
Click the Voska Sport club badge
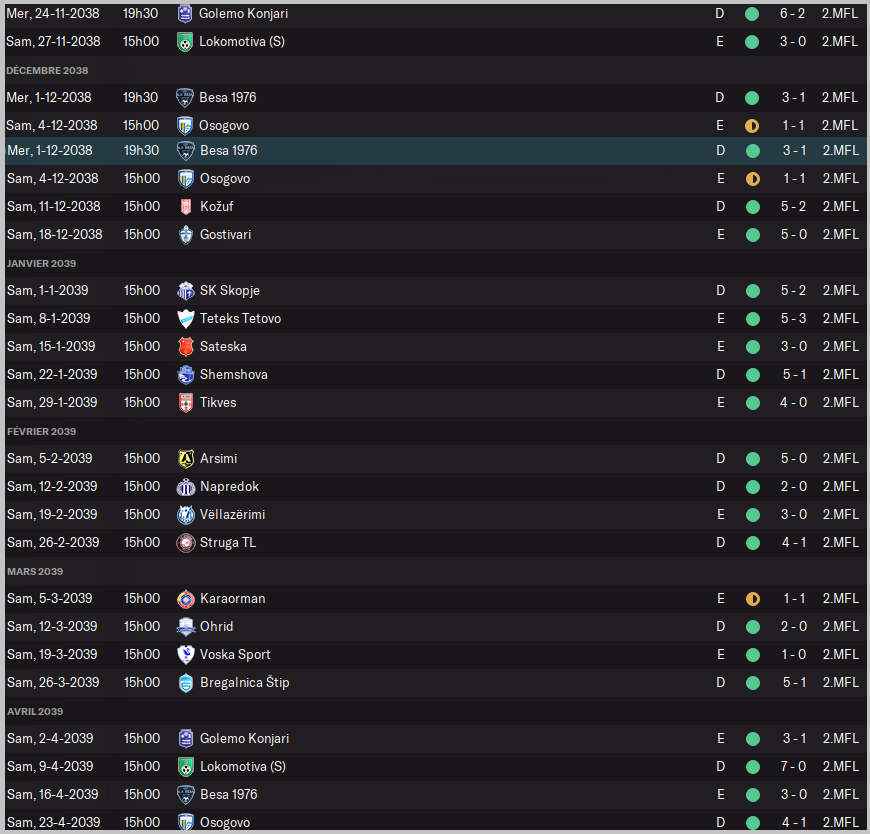point(185,655)
